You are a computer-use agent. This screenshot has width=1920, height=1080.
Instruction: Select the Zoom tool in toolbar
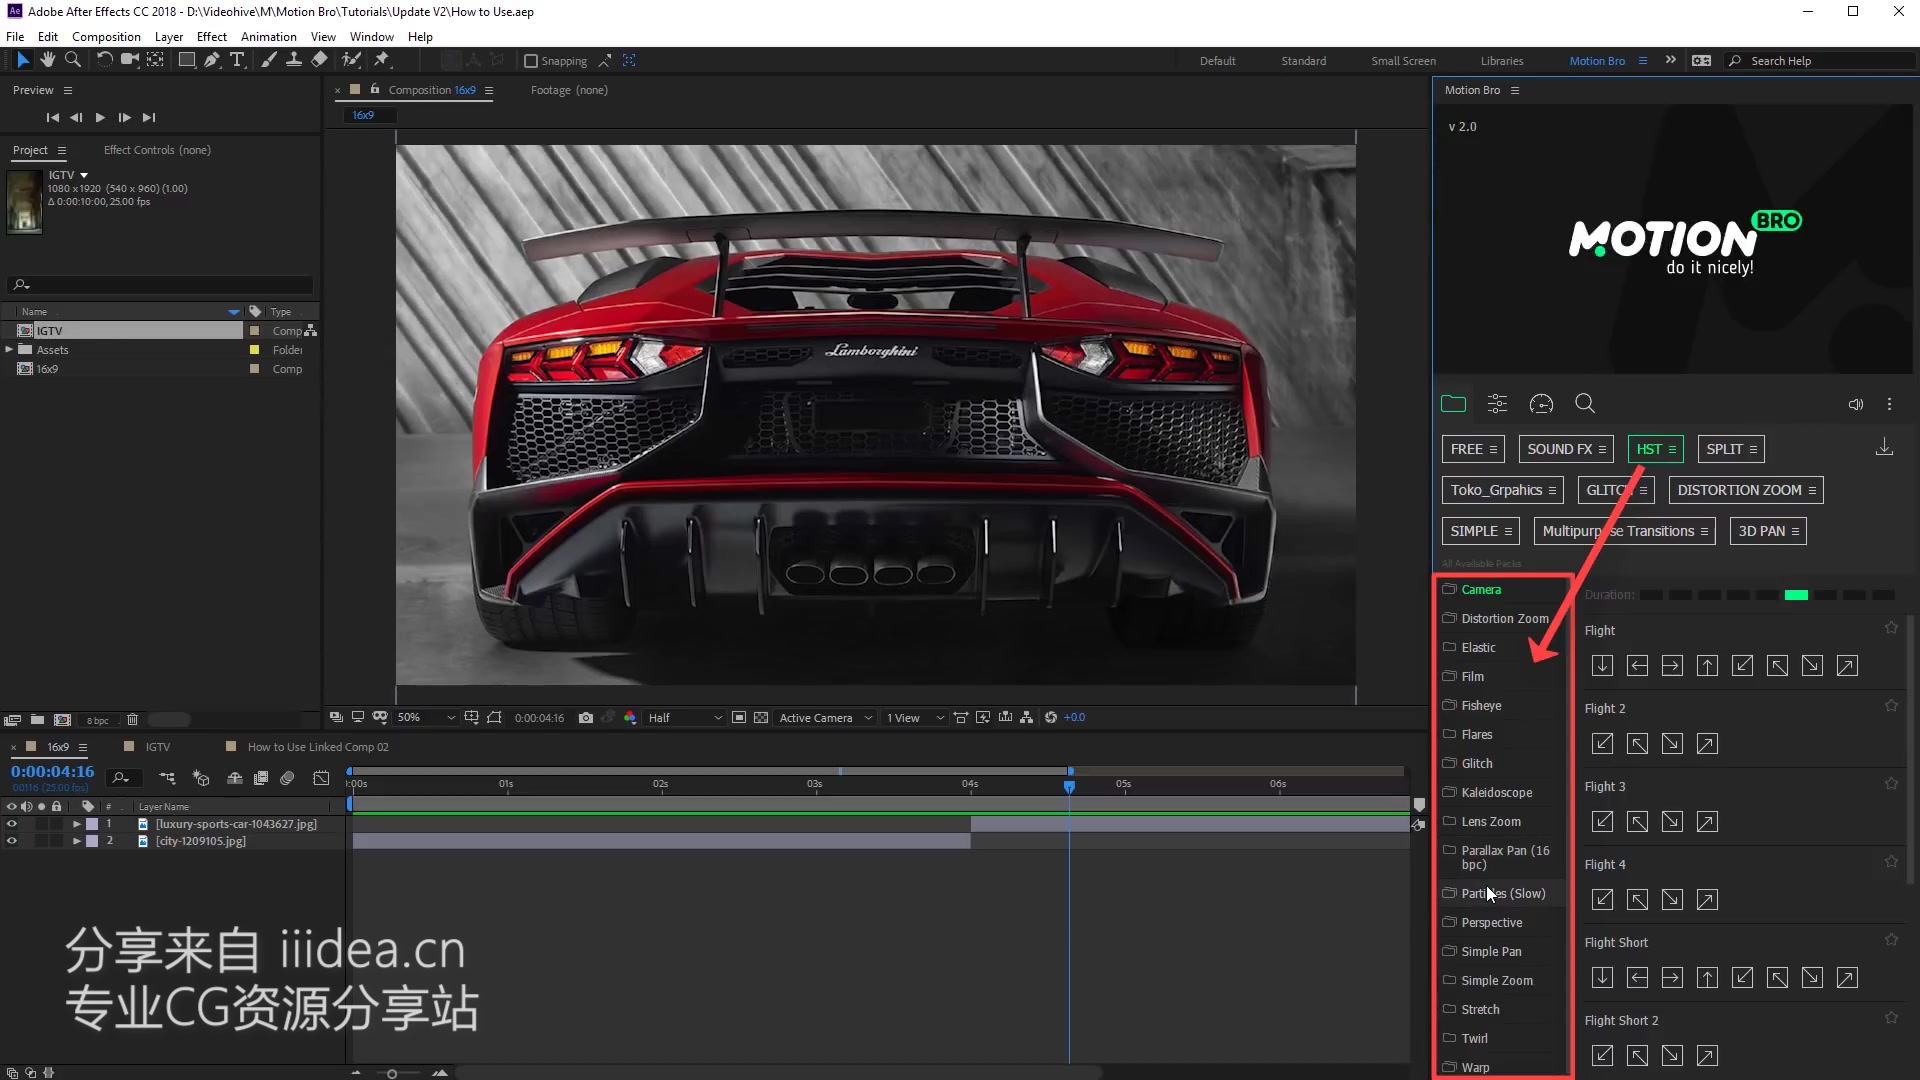[x=73, y=60]
